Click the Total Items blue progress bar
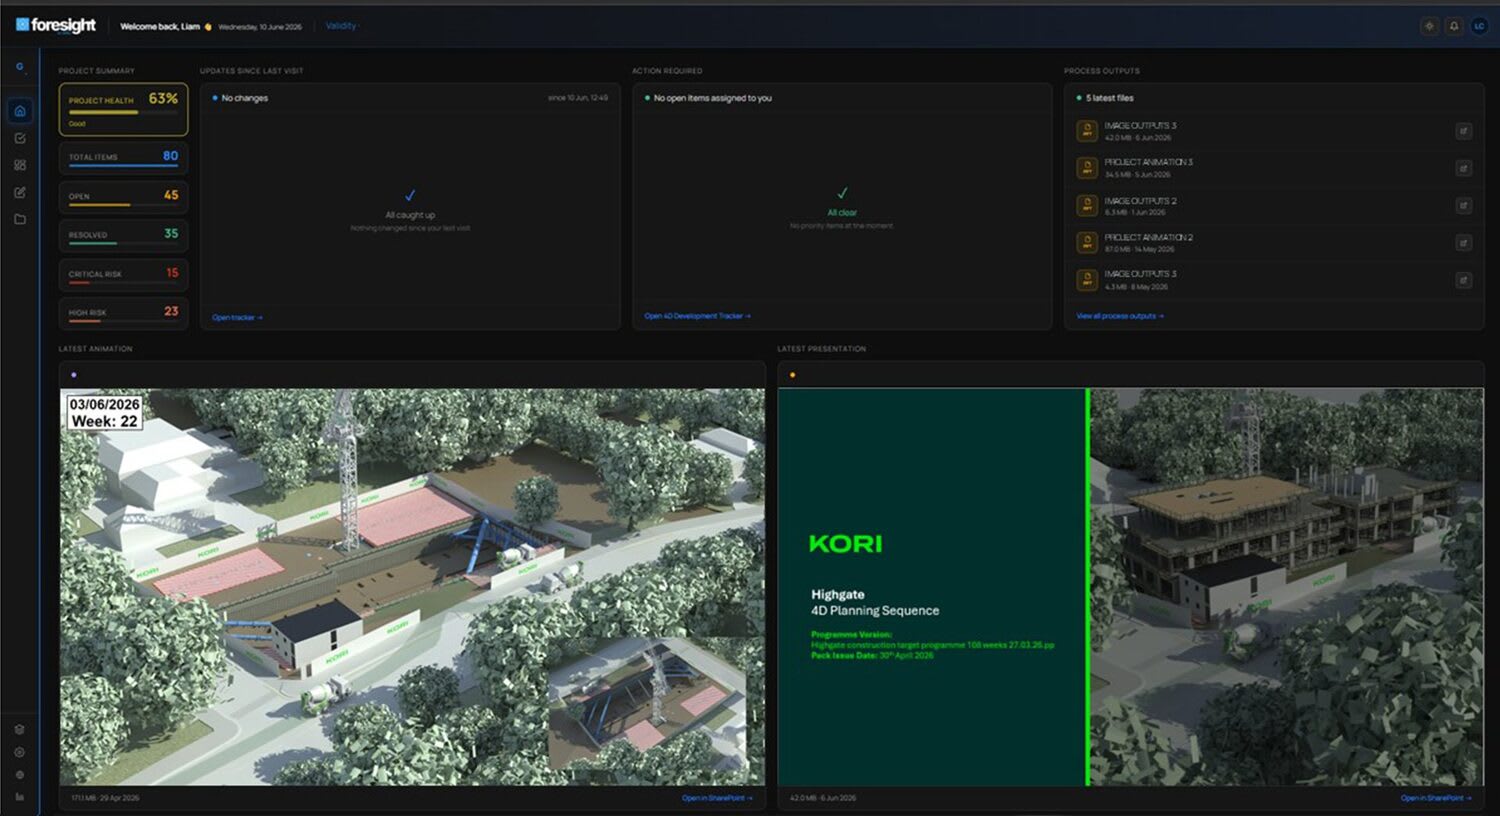This screenshot has height=816, width=1500. click(123, 166)
